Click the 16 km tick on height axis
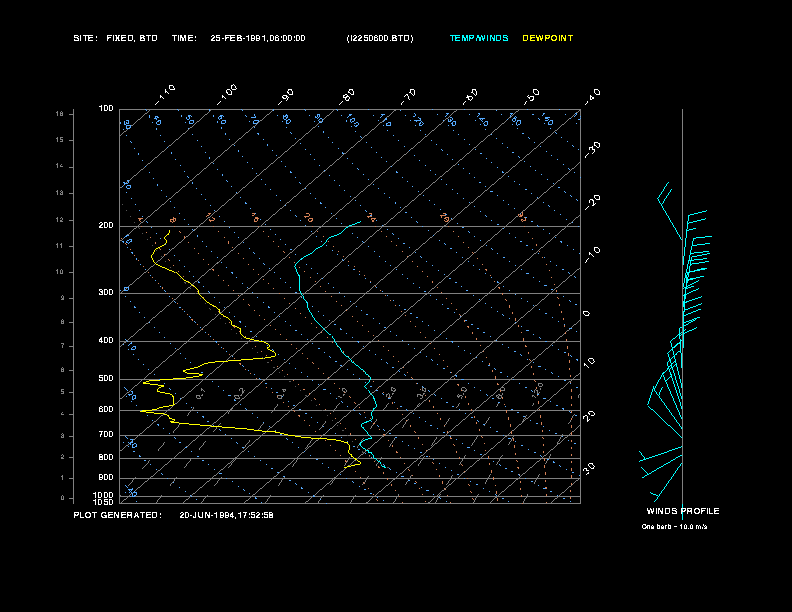This screenshot has width=792, height=612. (x=60, y=114)
